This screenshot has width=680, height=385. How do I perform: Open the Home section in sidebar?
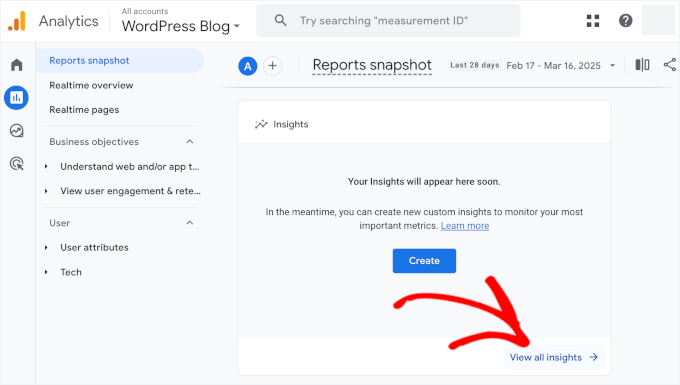[16, 65]
